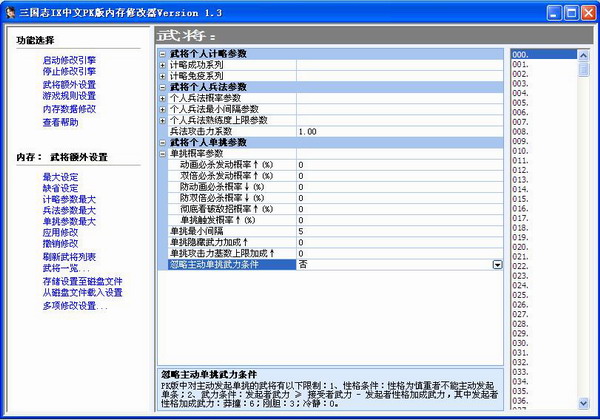Select general 000. in list
Screen dimensions: 600x420
(x=544, y=54)
